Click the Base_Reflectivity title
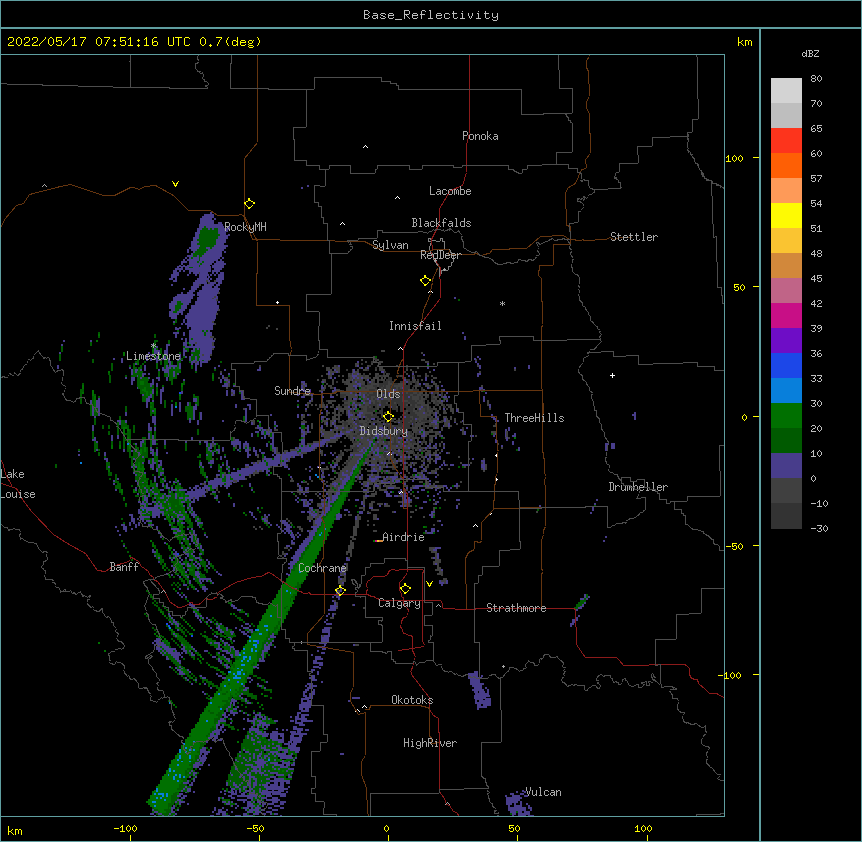This screenshot has width=862, height=842. 431,15
